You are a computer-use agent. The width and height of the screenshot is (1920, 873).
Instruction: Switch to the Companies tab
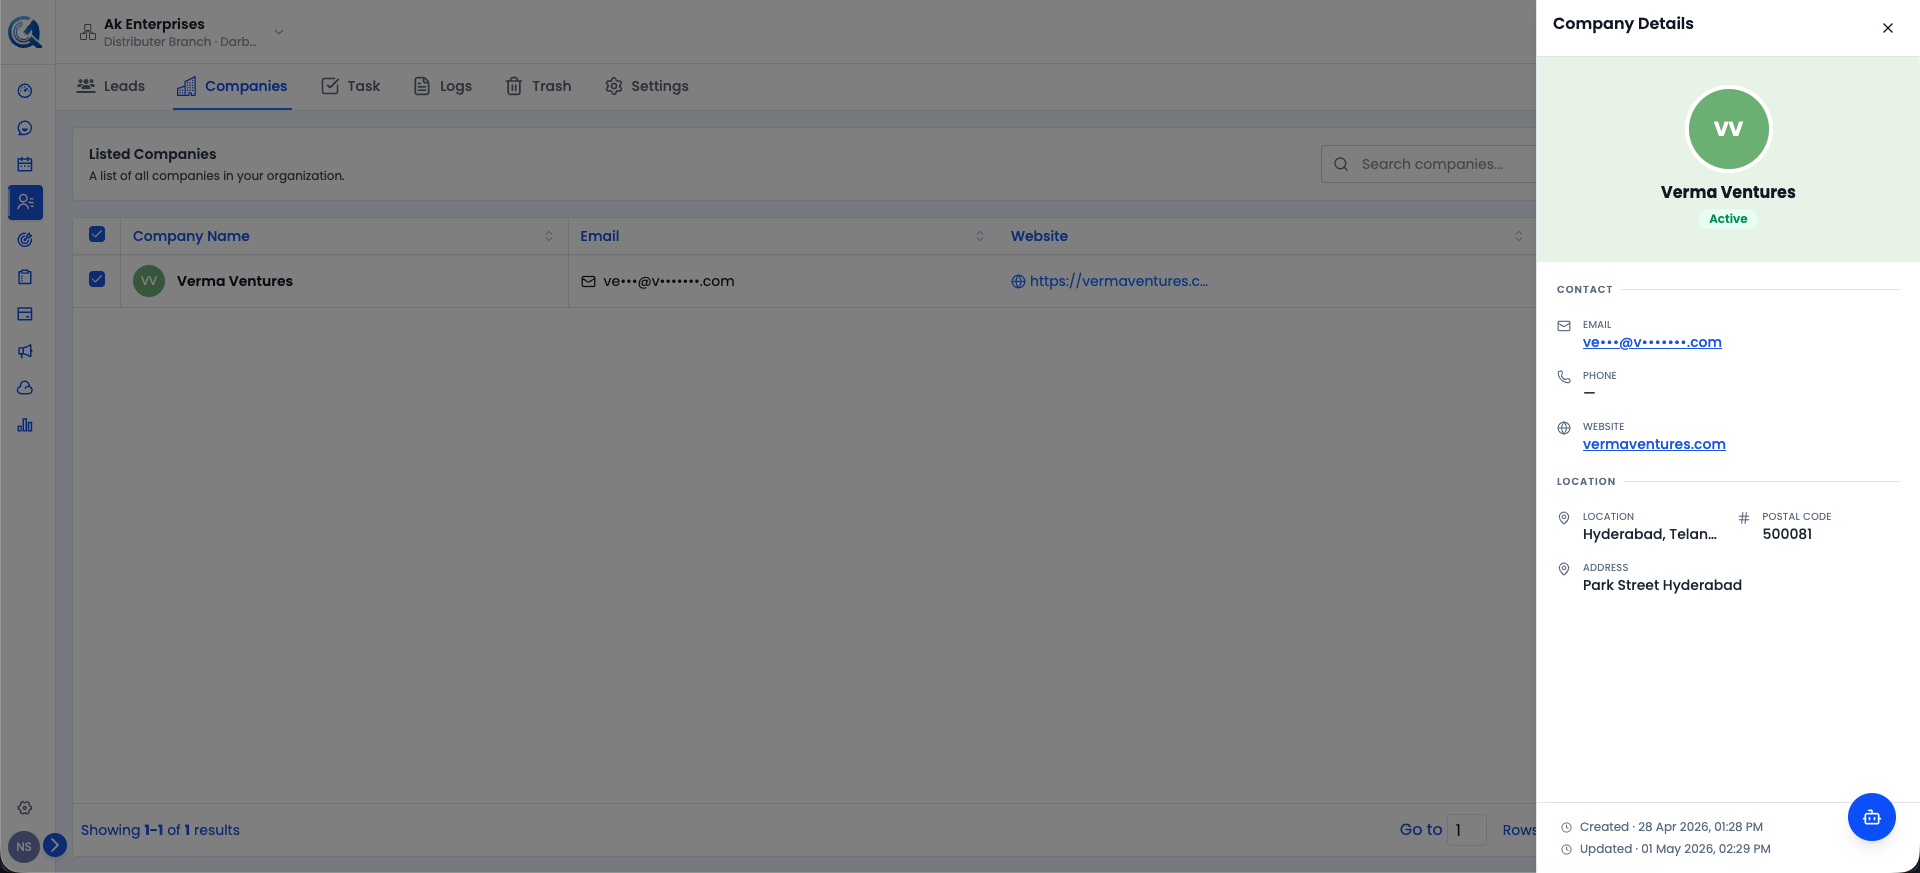(x=232, y=86)
